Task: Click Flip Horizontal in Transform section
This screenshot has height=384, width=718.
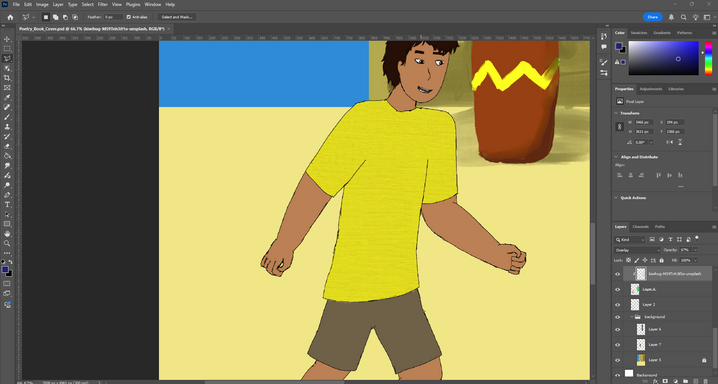Action: coord(669,142)
